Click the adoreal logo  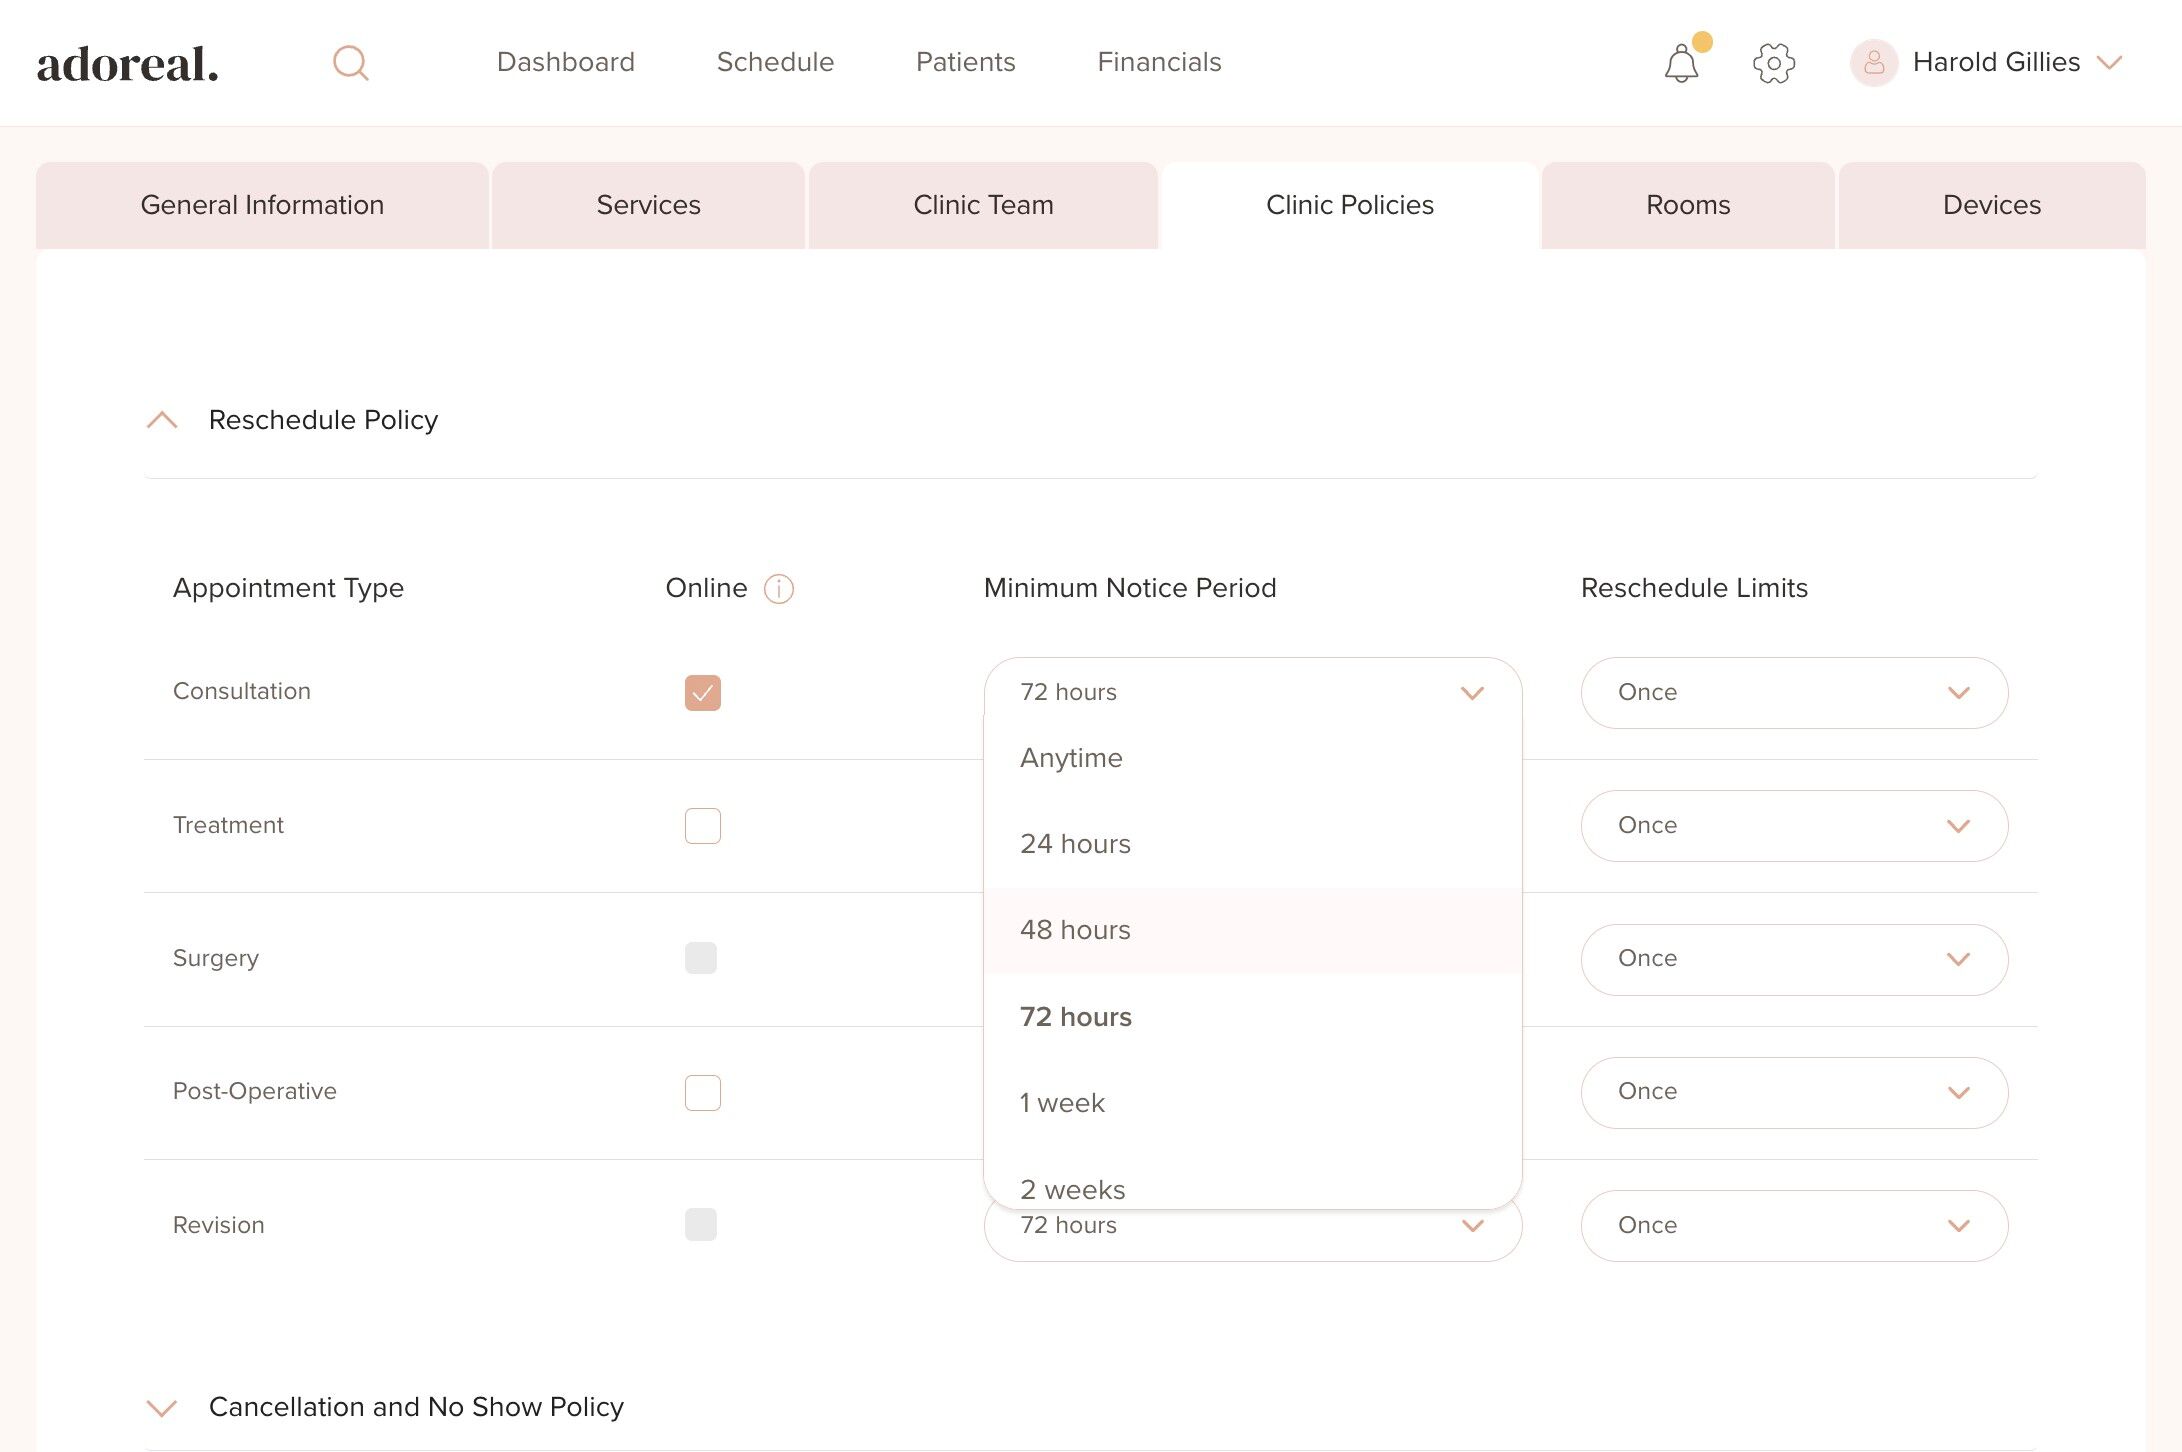(x=127, y=64)
